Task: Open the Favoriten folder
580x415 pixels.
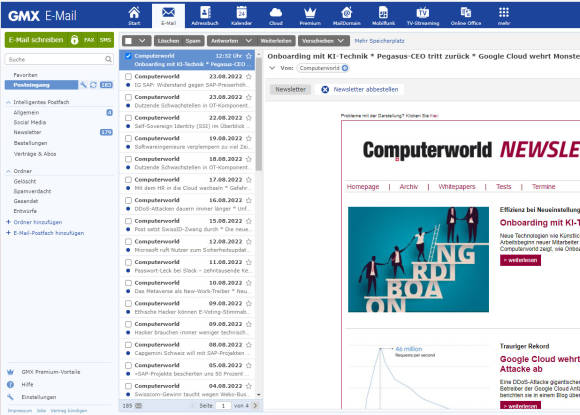Action: 25,75
